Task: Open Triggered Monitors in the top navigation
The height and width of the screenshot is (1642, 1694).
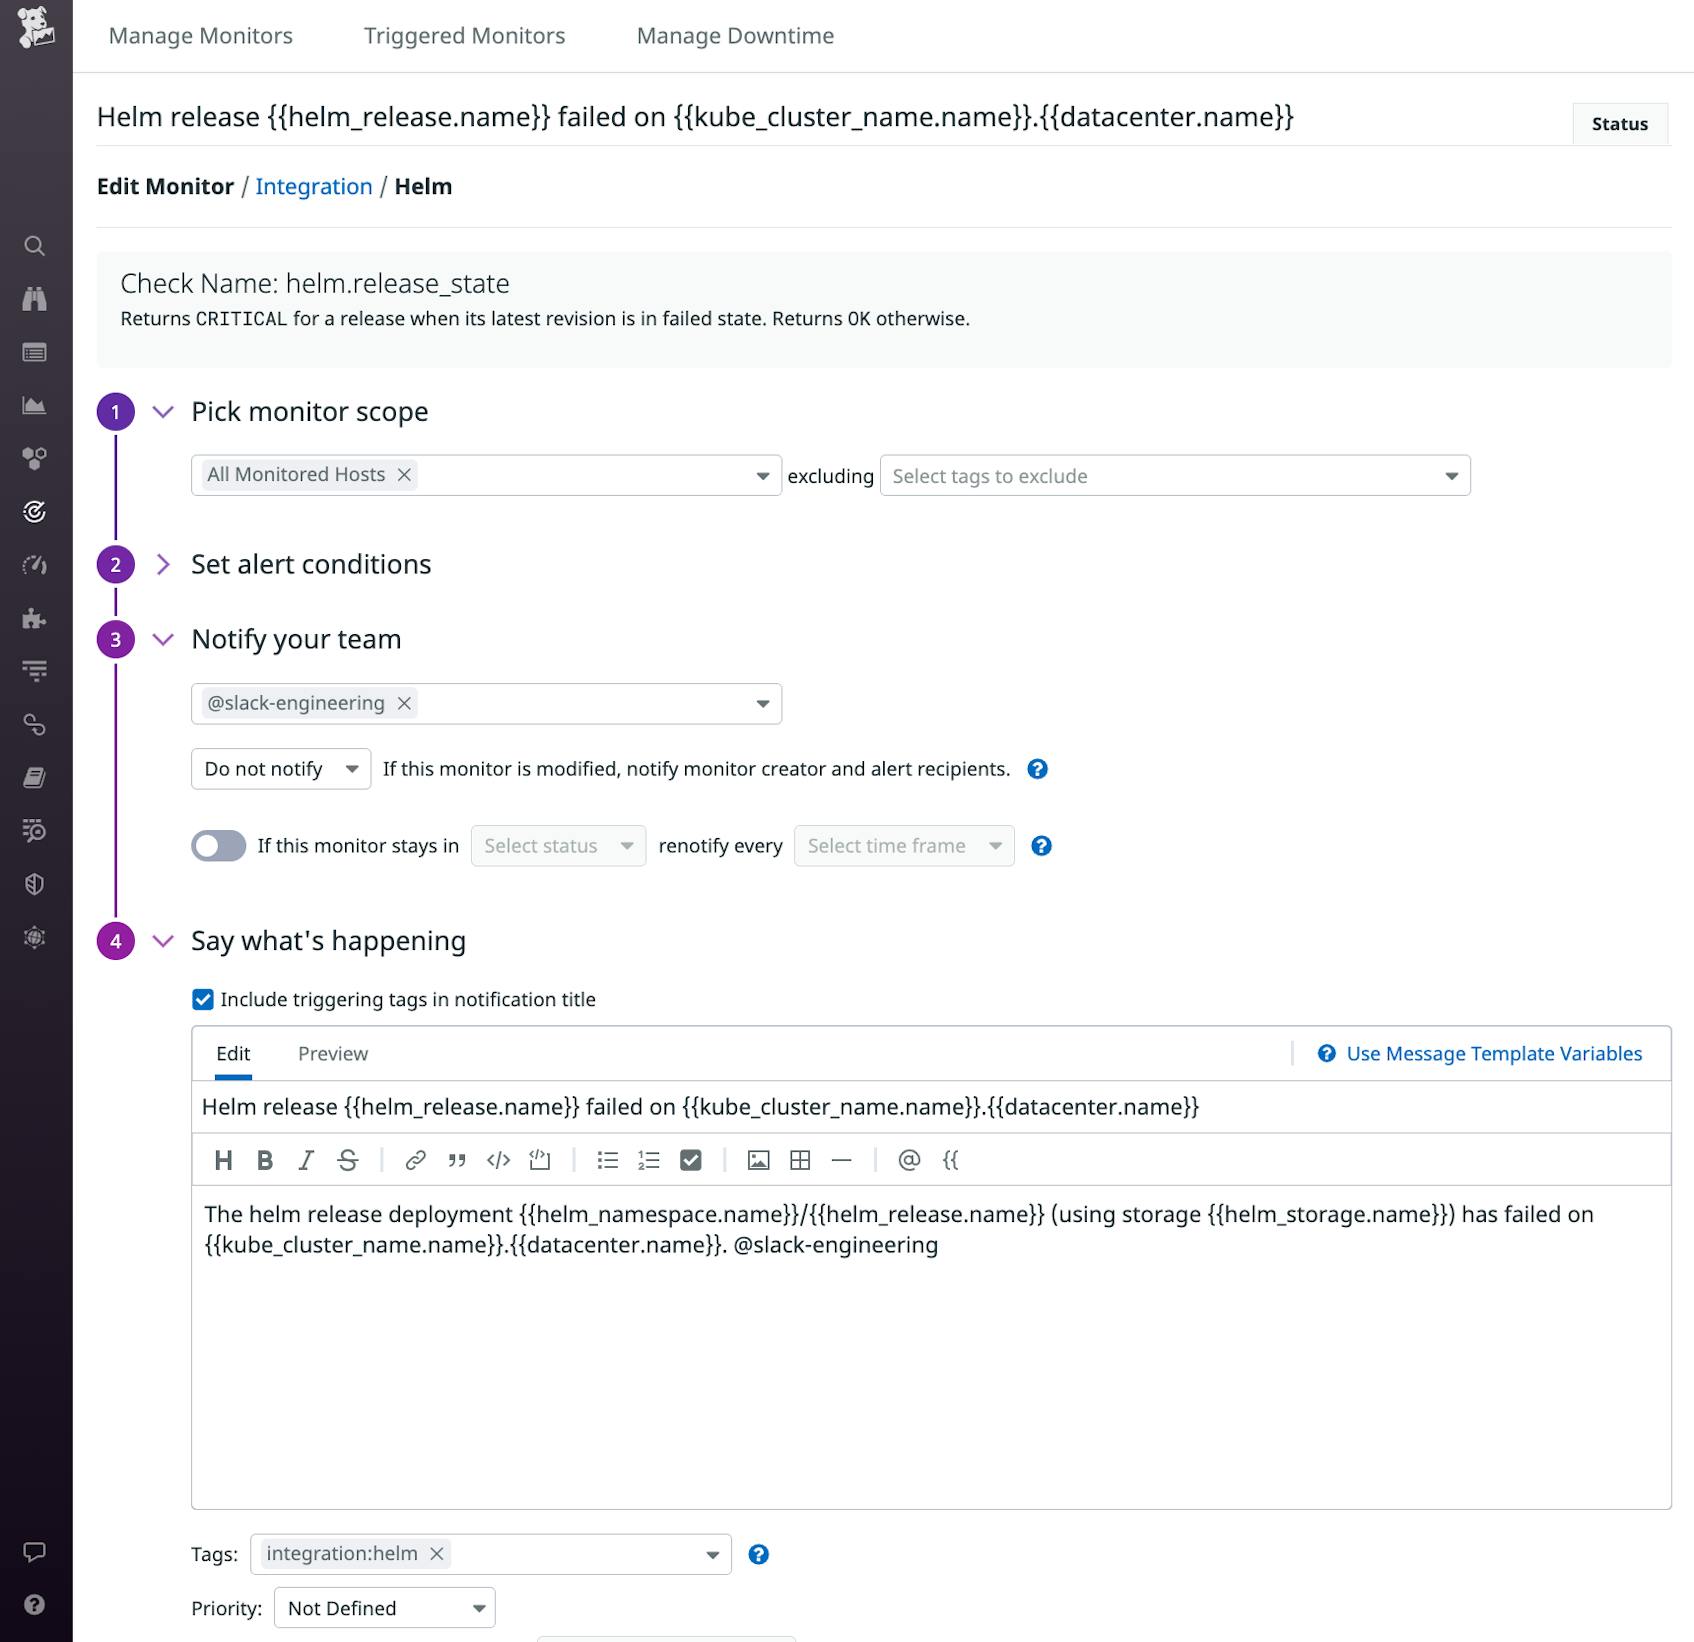Action: [x=464, y=35]
